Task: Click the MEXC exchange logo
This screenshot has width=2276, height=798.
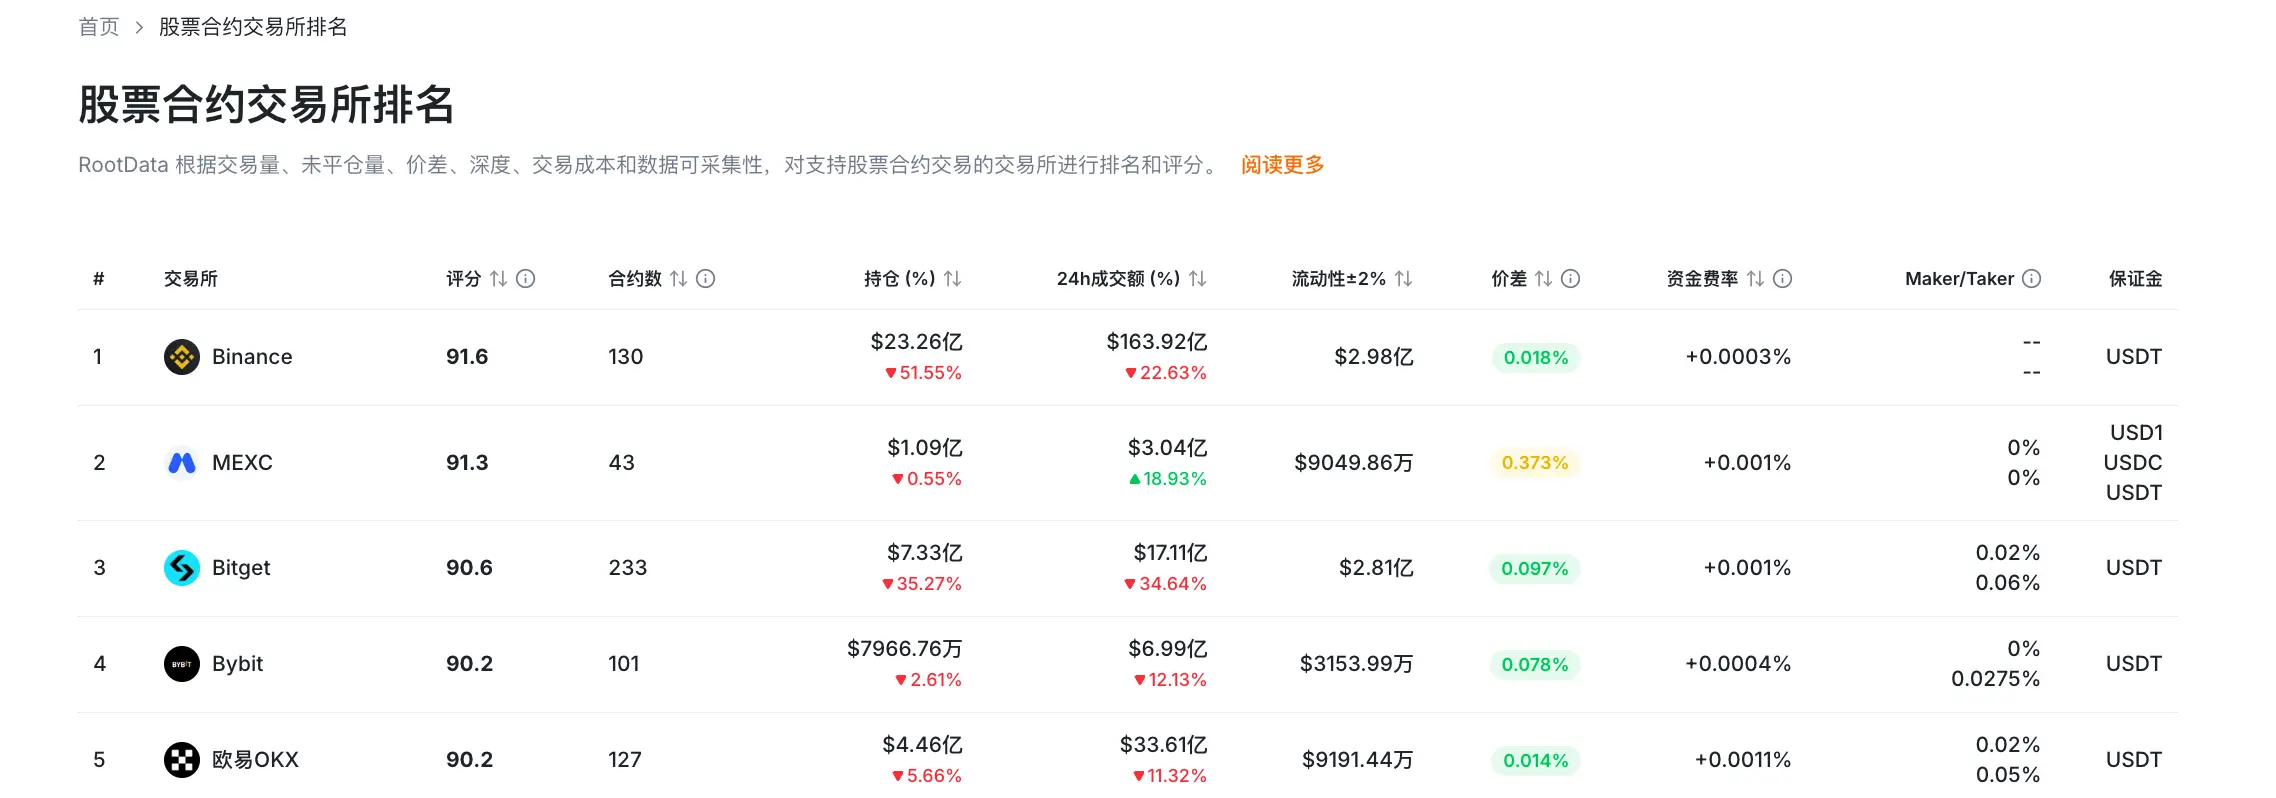Action: (x=181, y=463)
